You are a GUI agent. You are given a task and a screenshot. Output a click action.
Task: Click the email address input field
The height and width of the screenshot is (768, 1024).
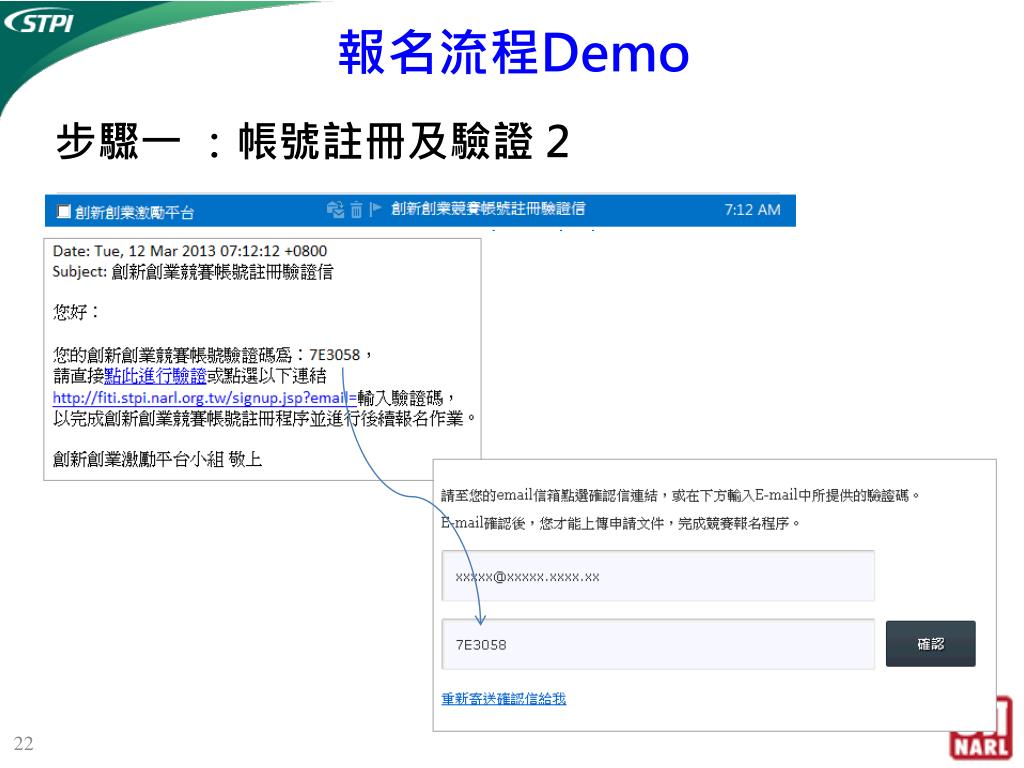[x=658, y=576]
